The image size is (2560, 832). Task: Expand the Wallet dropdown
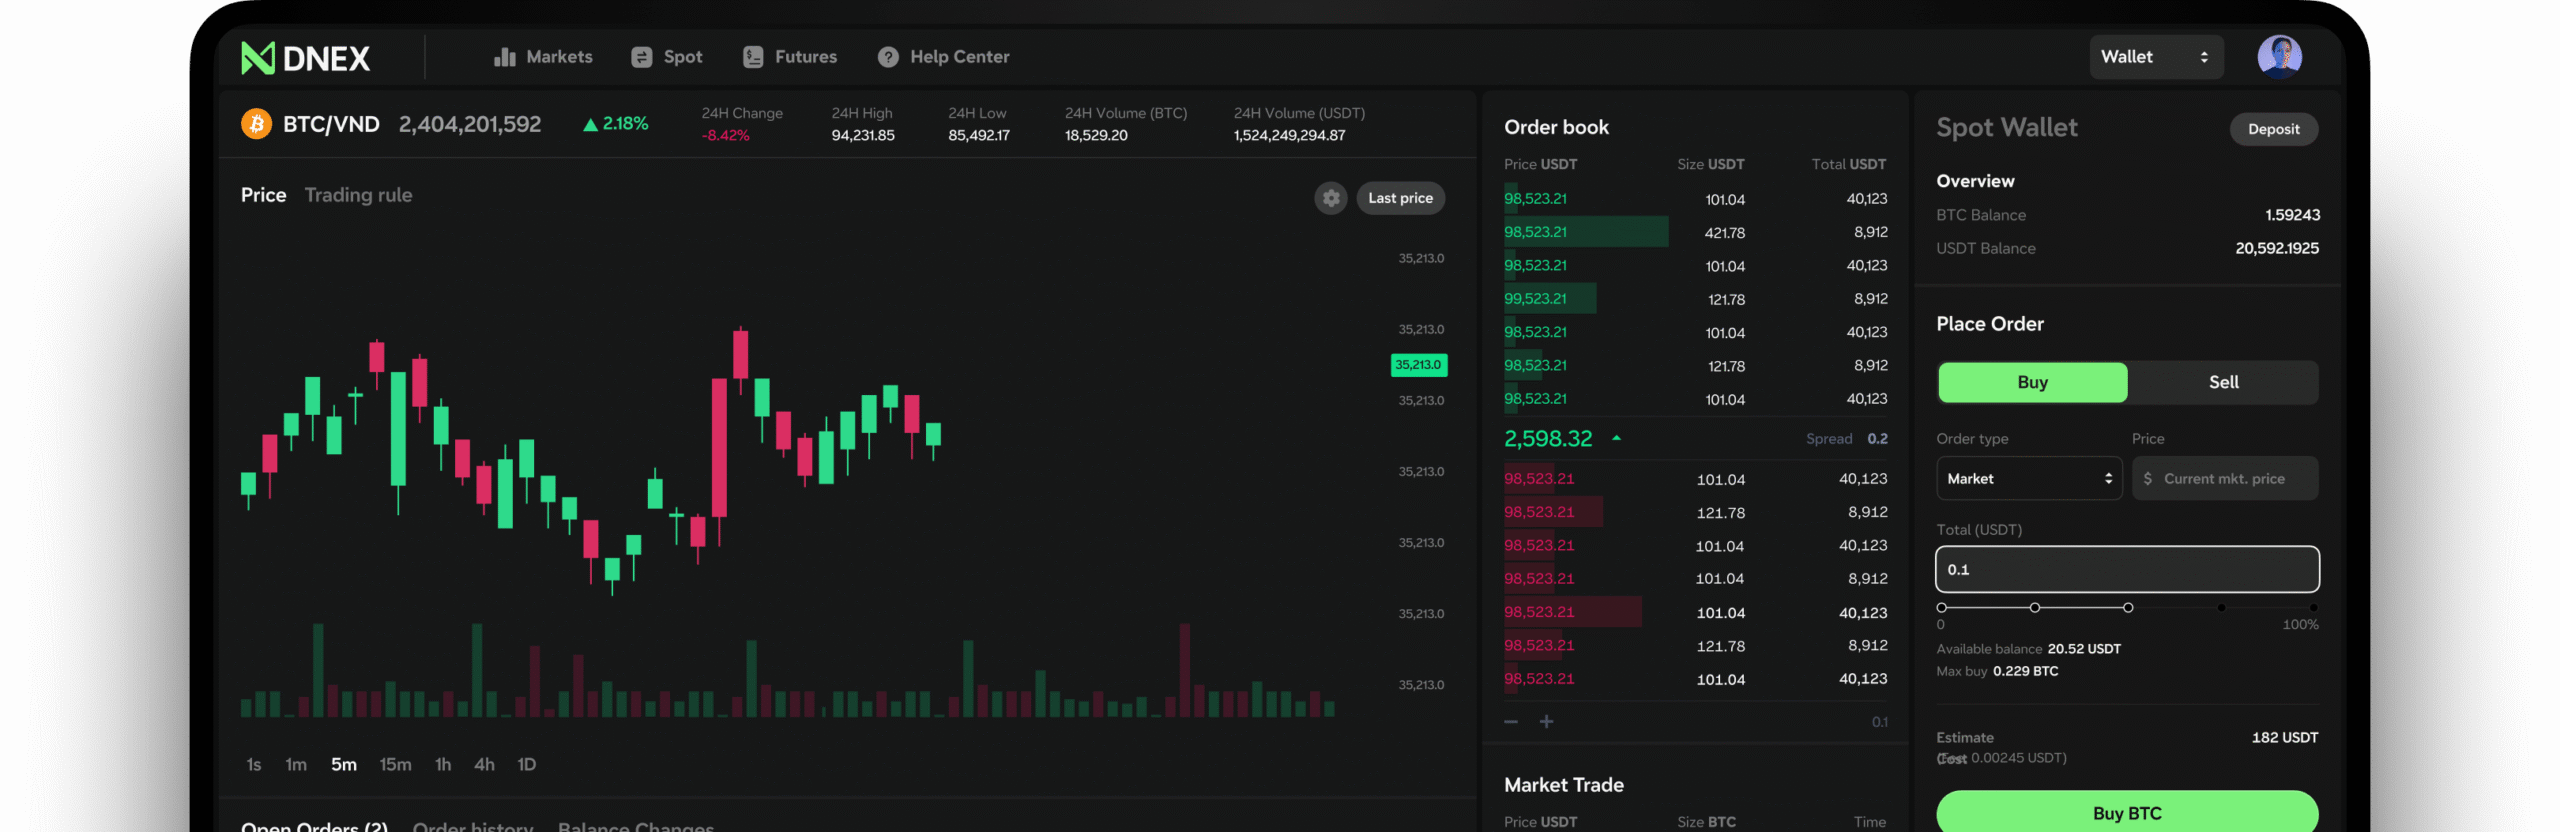(x=2155, y=57)
